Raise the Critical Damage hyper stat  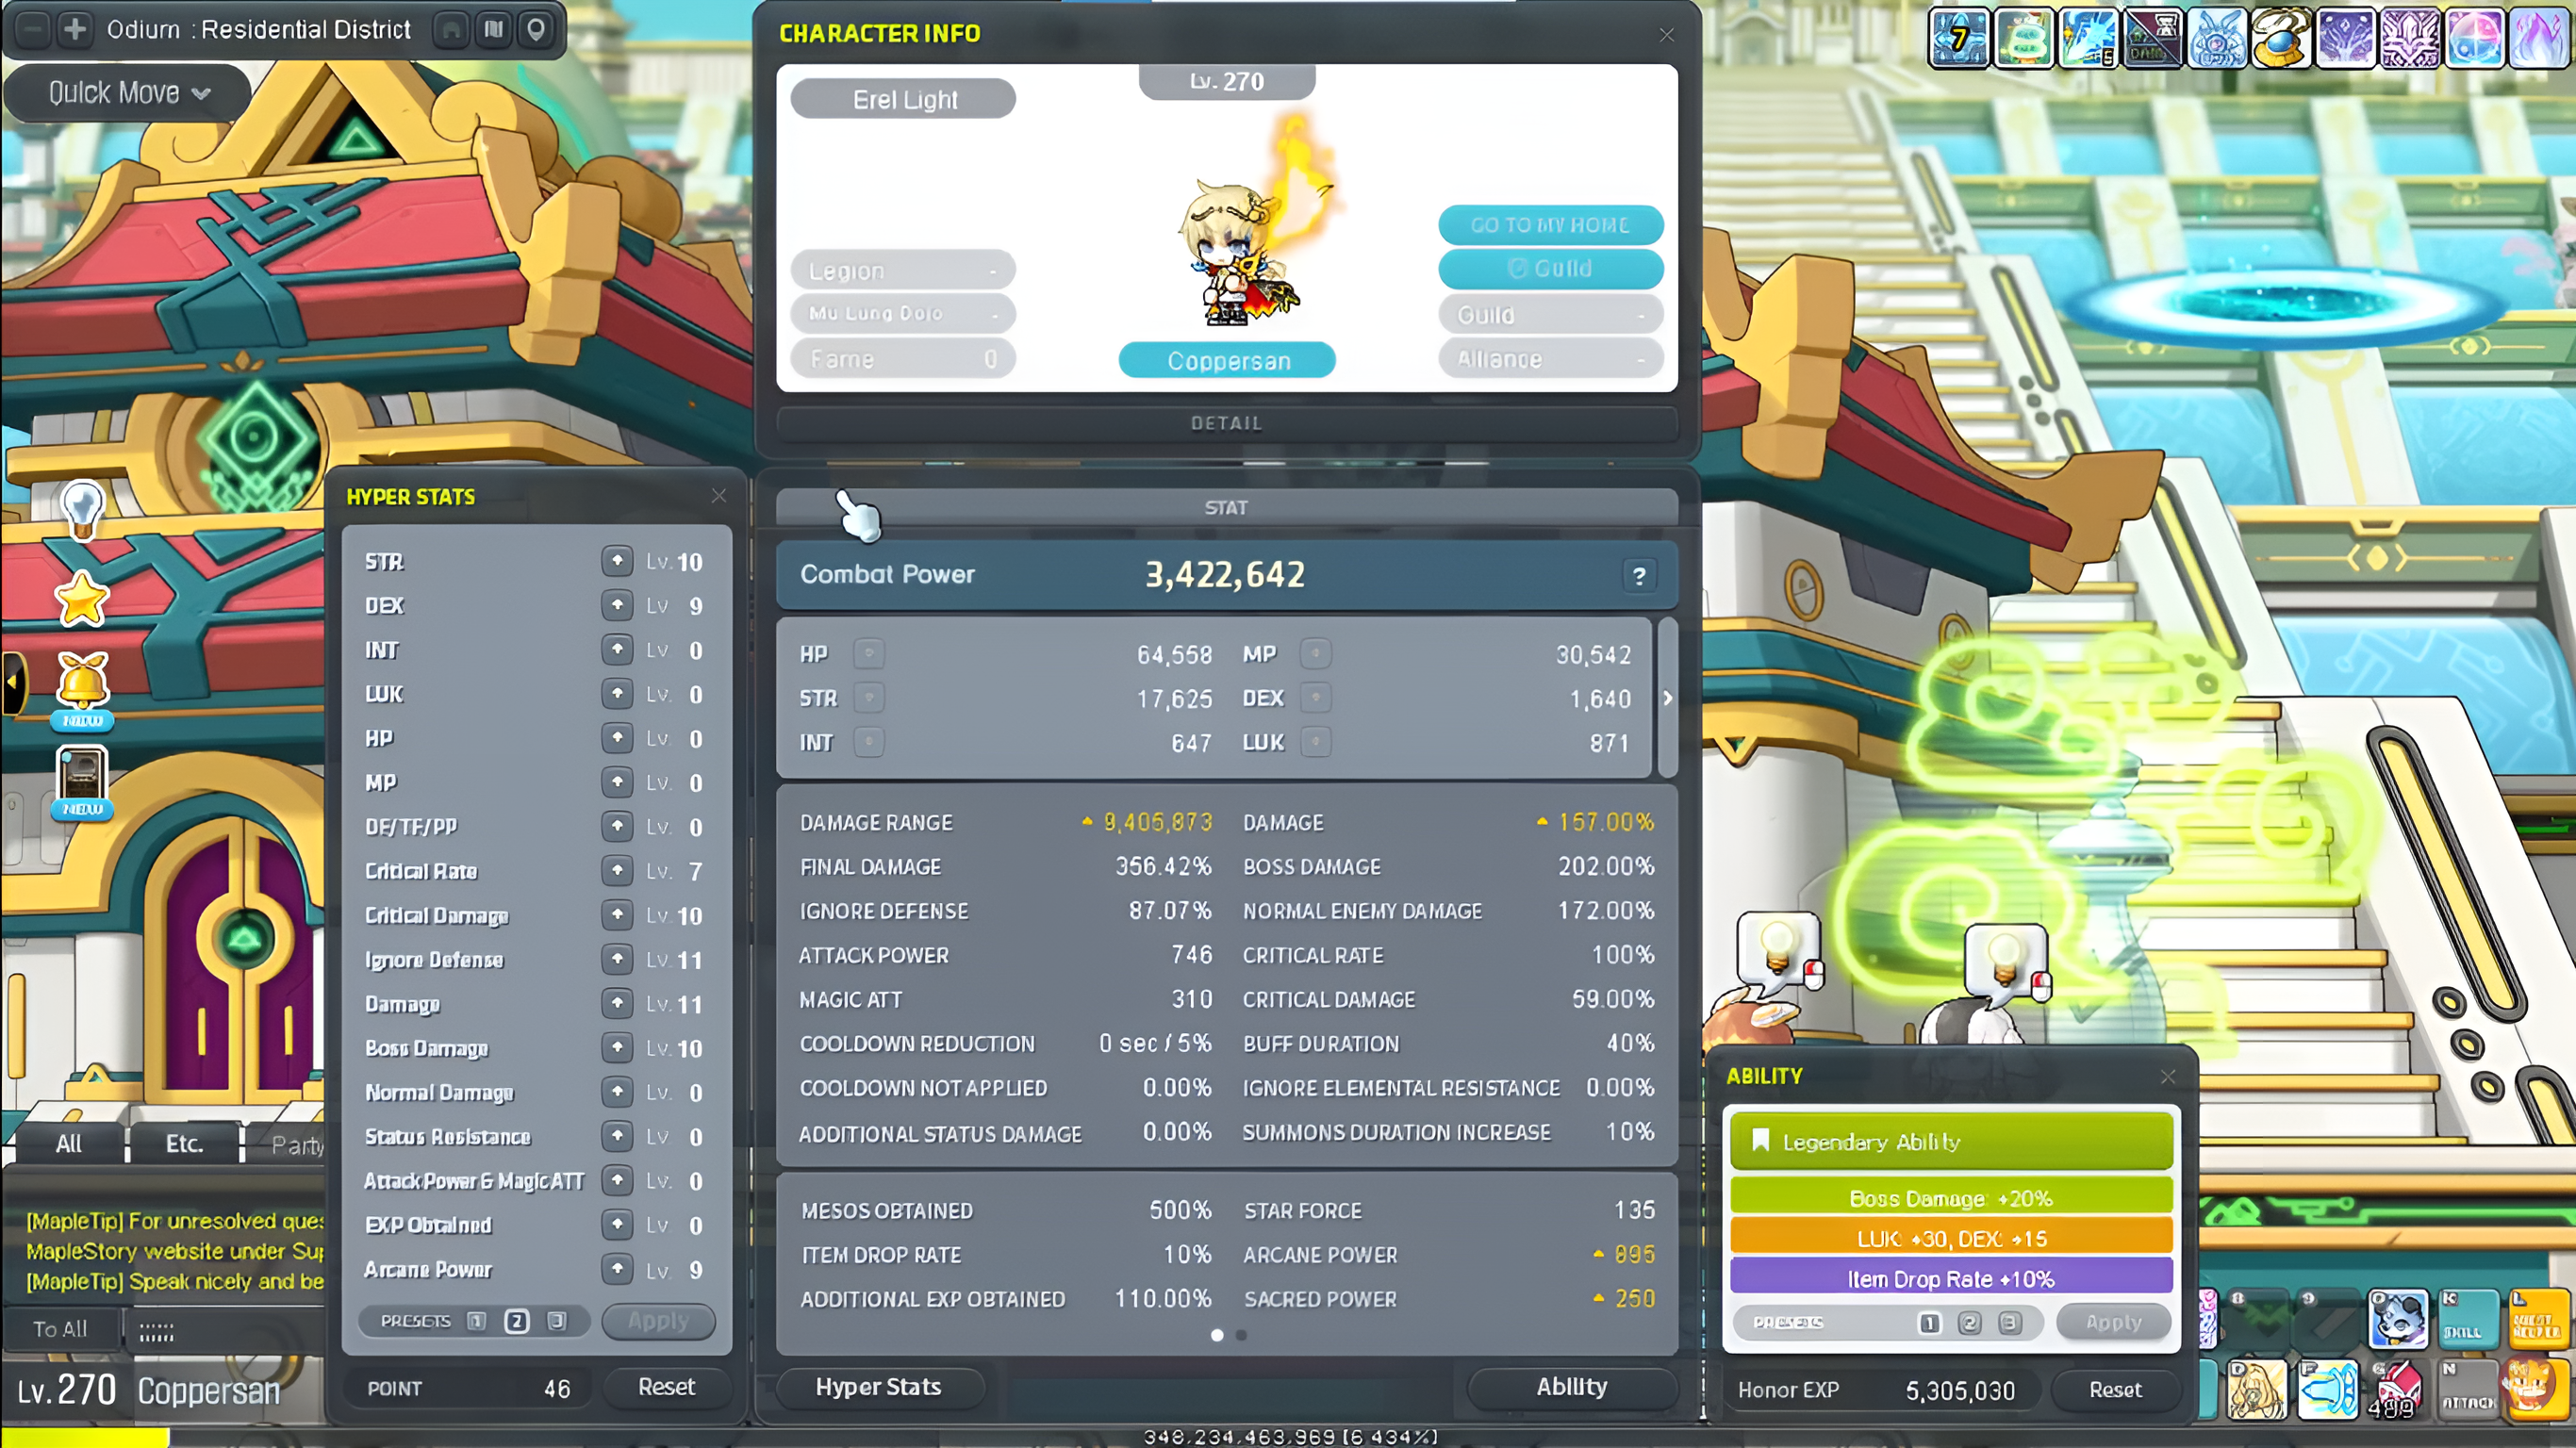point(617,914)
